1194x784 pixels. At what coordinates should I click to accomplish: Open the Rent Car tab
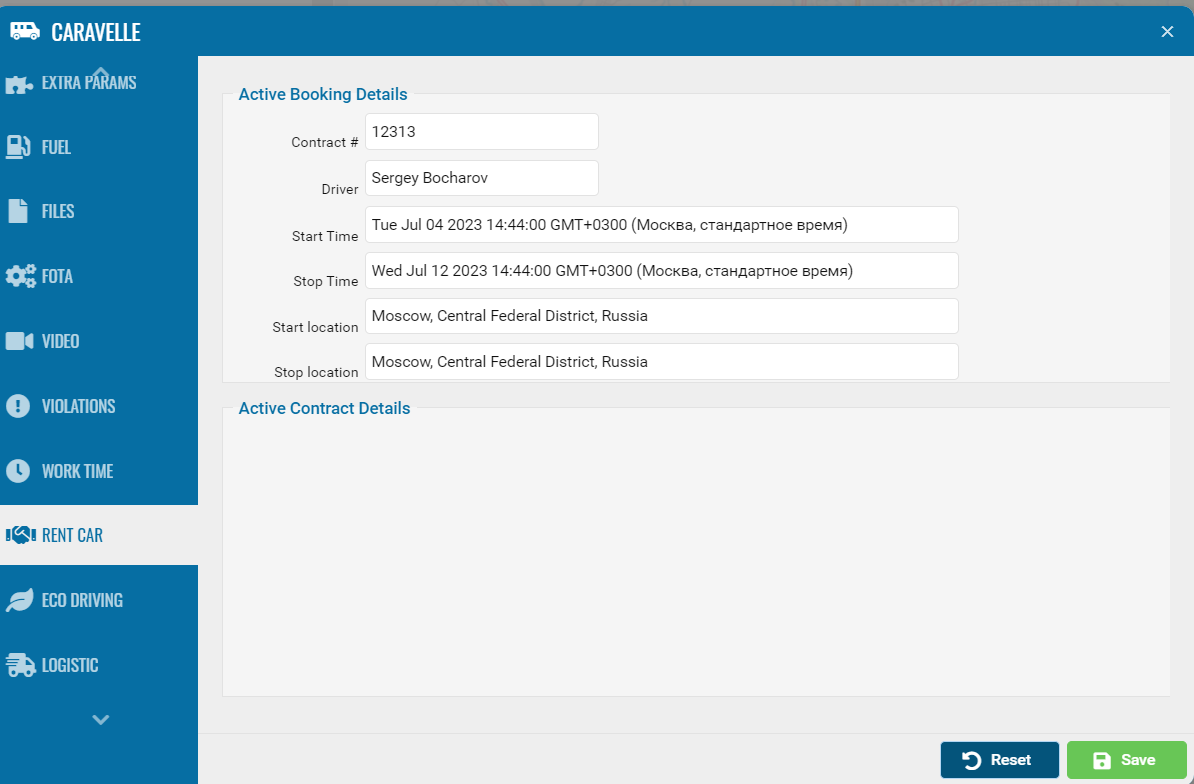72,535
